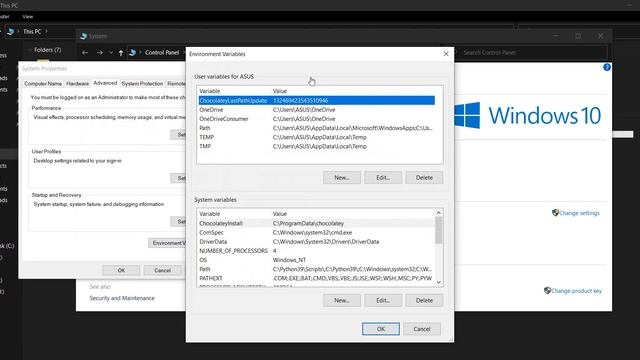The image size is (640, 360).
Task: Click Edit button under user variables
Action: pos(383,178)
